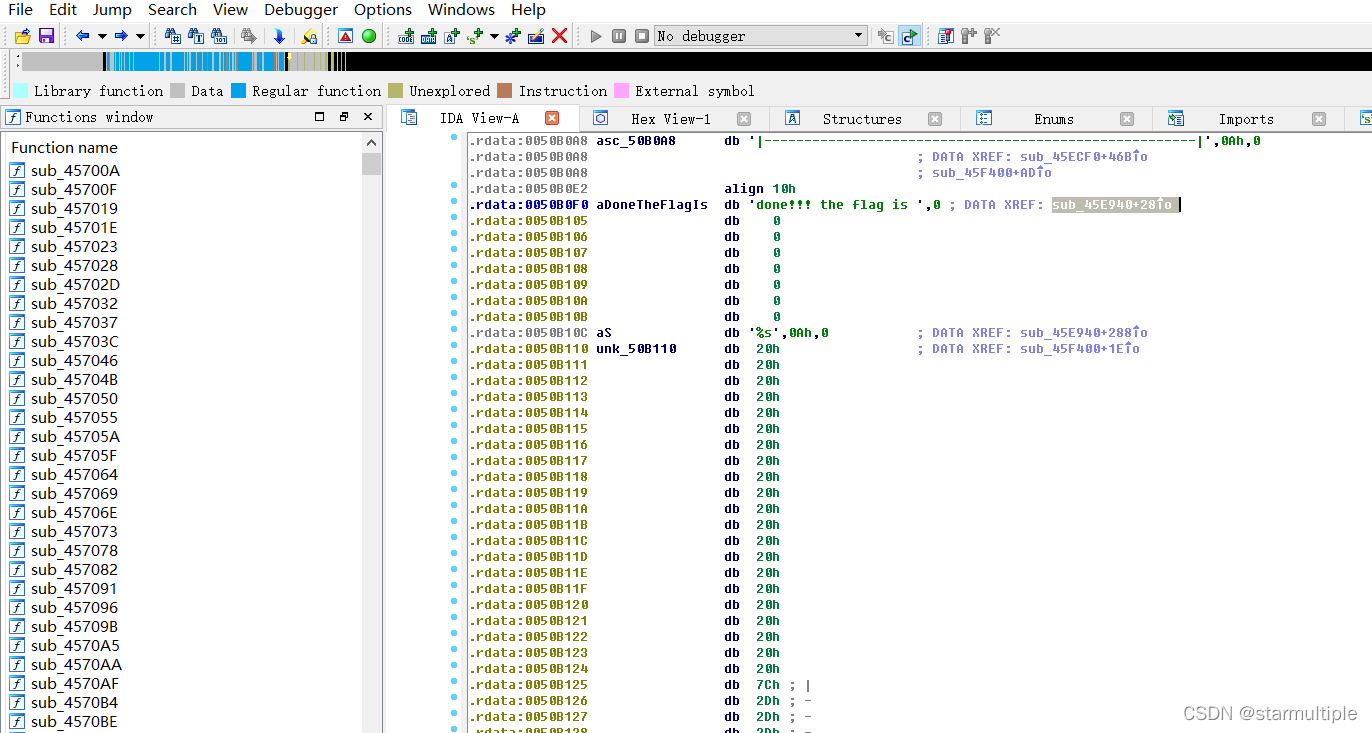1372x733 pixels.
Task: Click the Help menu
Action: (528, 10)
